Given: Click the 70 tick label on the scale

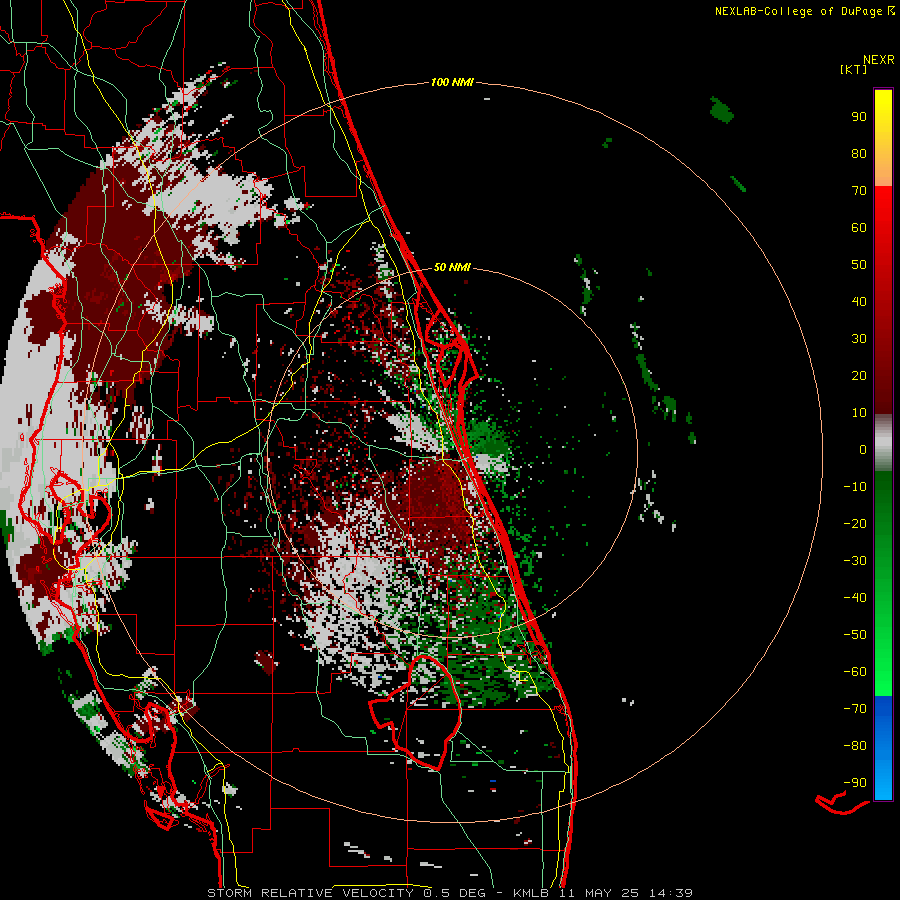Looking at the screenshot, I should [x=859, y=191].
